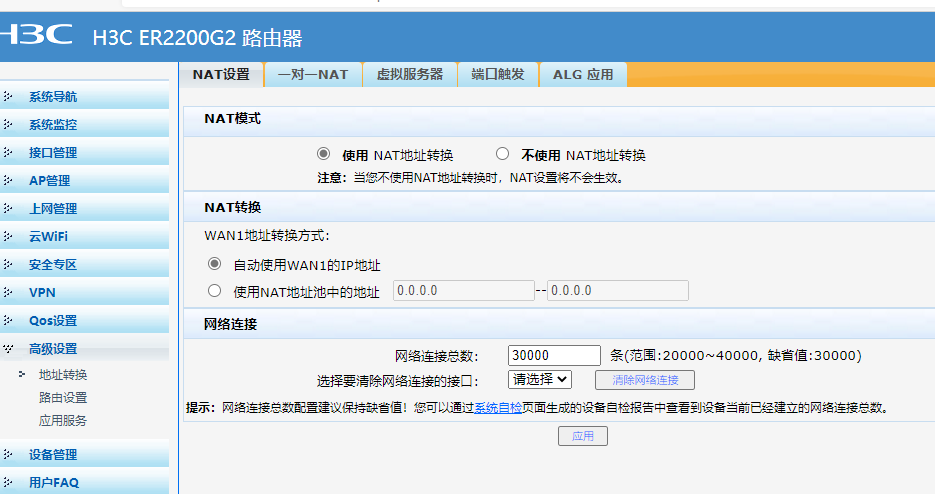
Task: Click expand arrow icon beside AP管理
Action: (x=8, y=180)
